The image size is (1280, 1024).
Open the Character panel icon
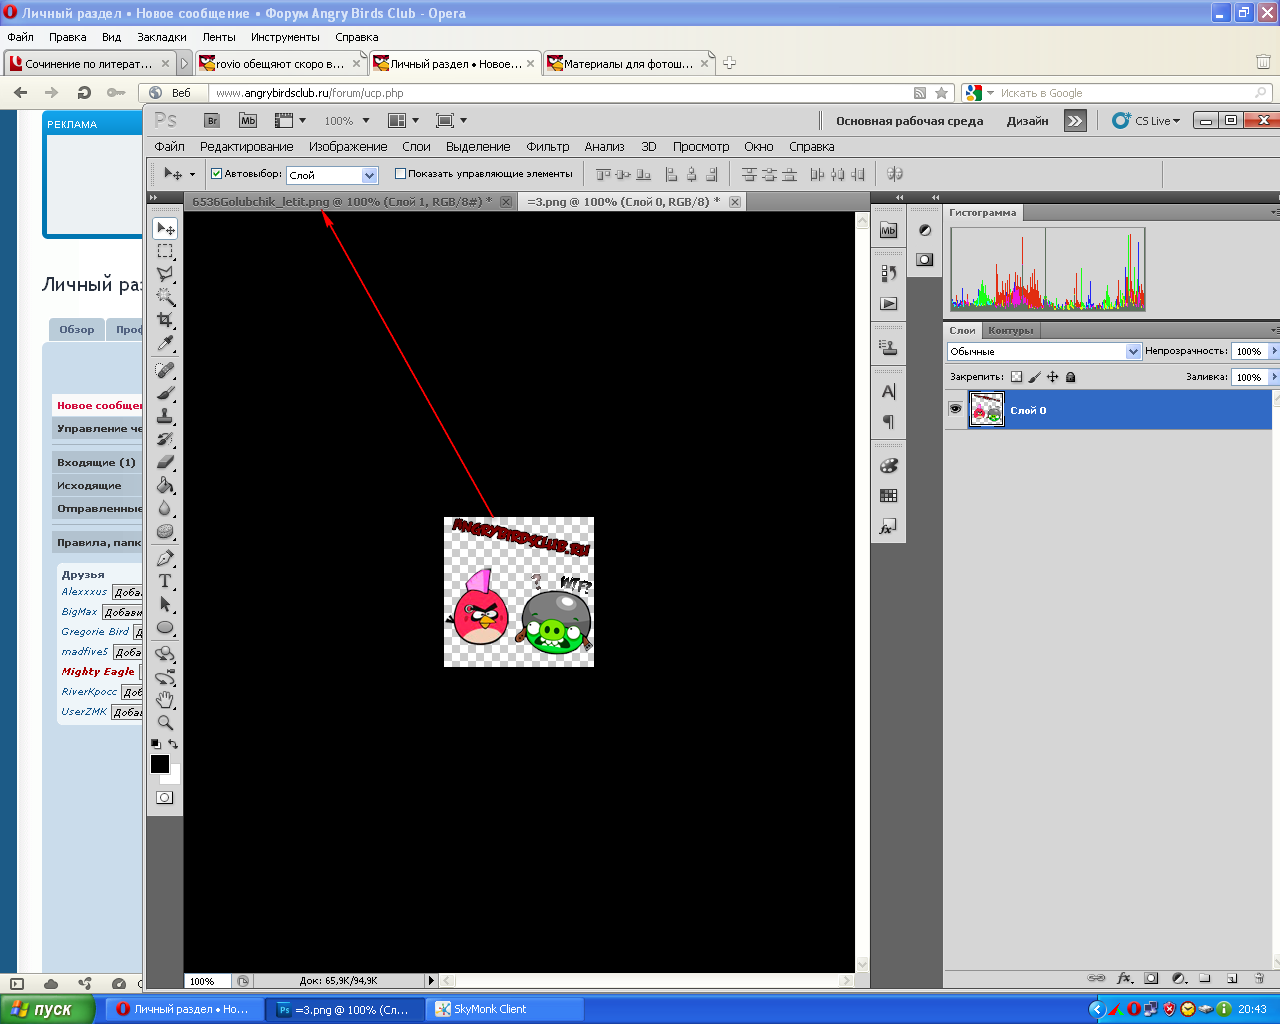(x=888, y=391)
